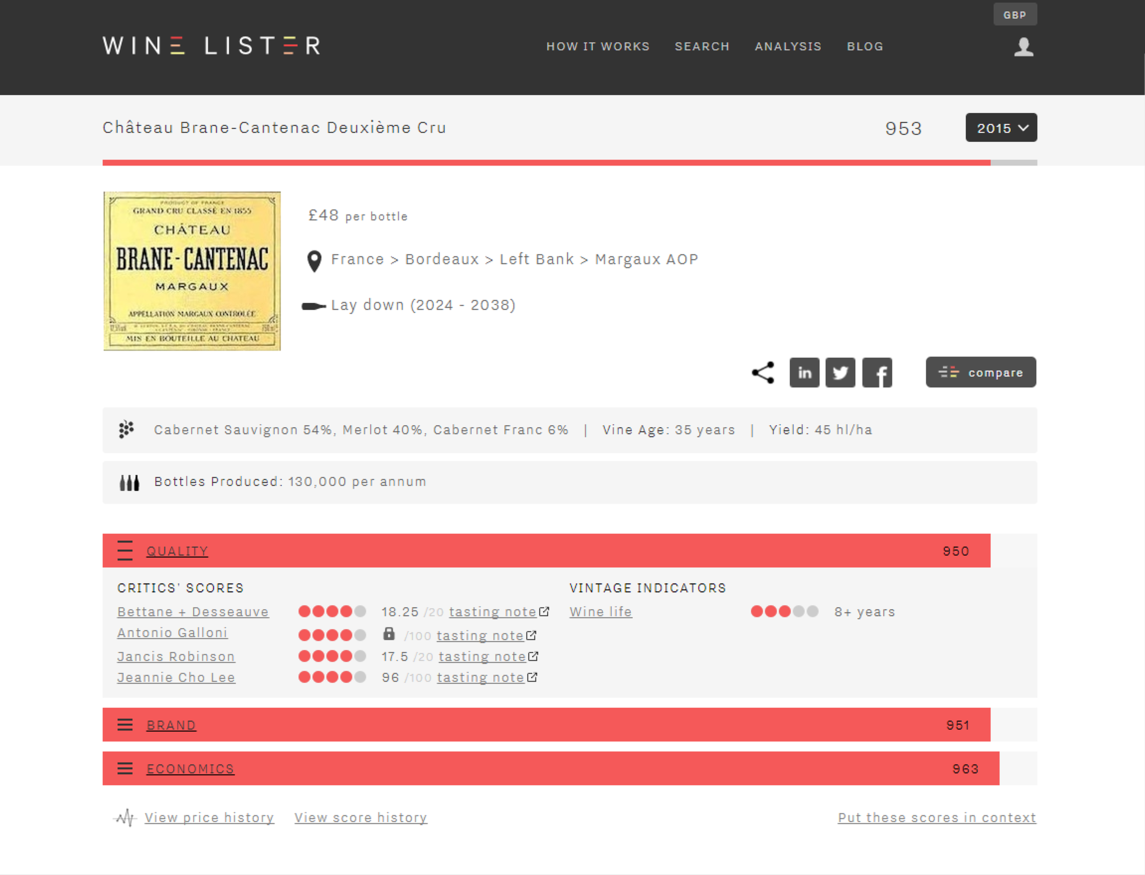Click the Economics score 963
The width and height of the screenshot is (1145, 875).
click(x=965, y=769)
